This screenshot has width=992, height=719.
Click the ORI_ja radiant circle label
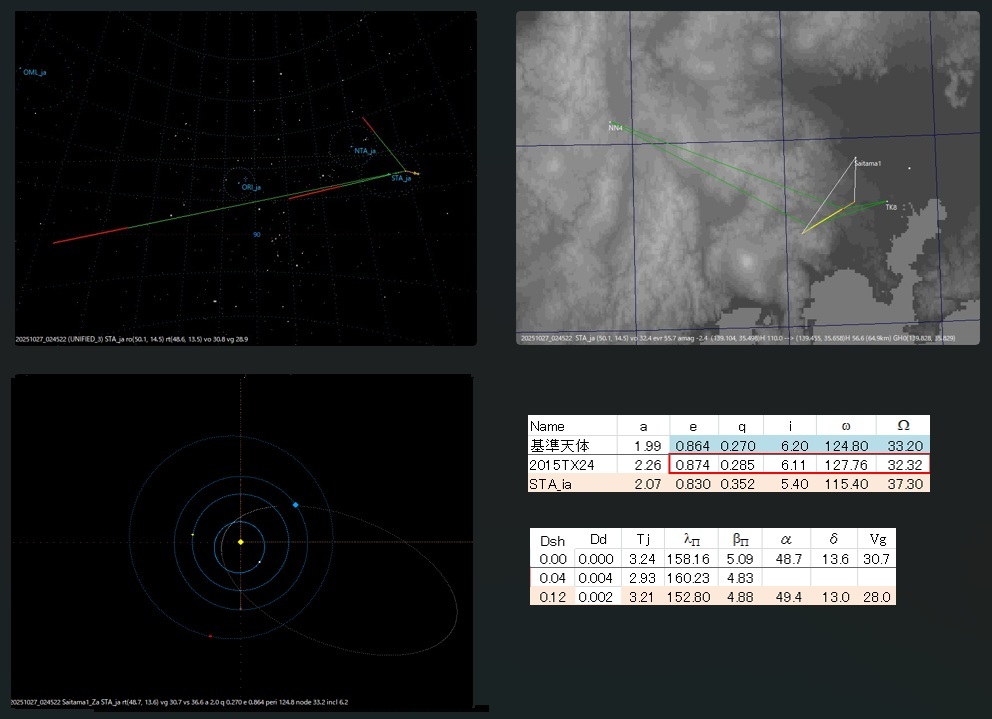click(250, 187)
